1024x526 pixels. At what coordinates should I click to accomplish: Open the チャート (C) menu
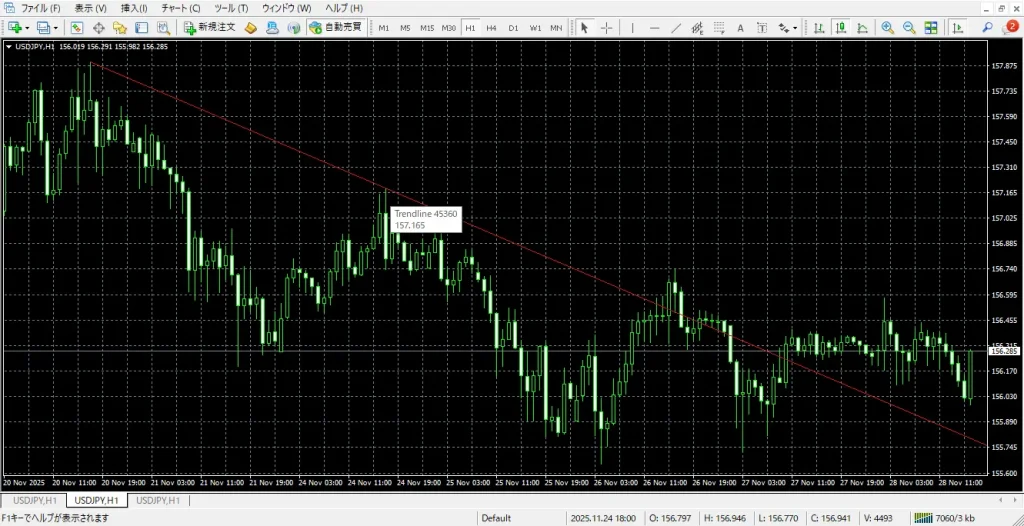pyautogui.click(x=181, y=8)
